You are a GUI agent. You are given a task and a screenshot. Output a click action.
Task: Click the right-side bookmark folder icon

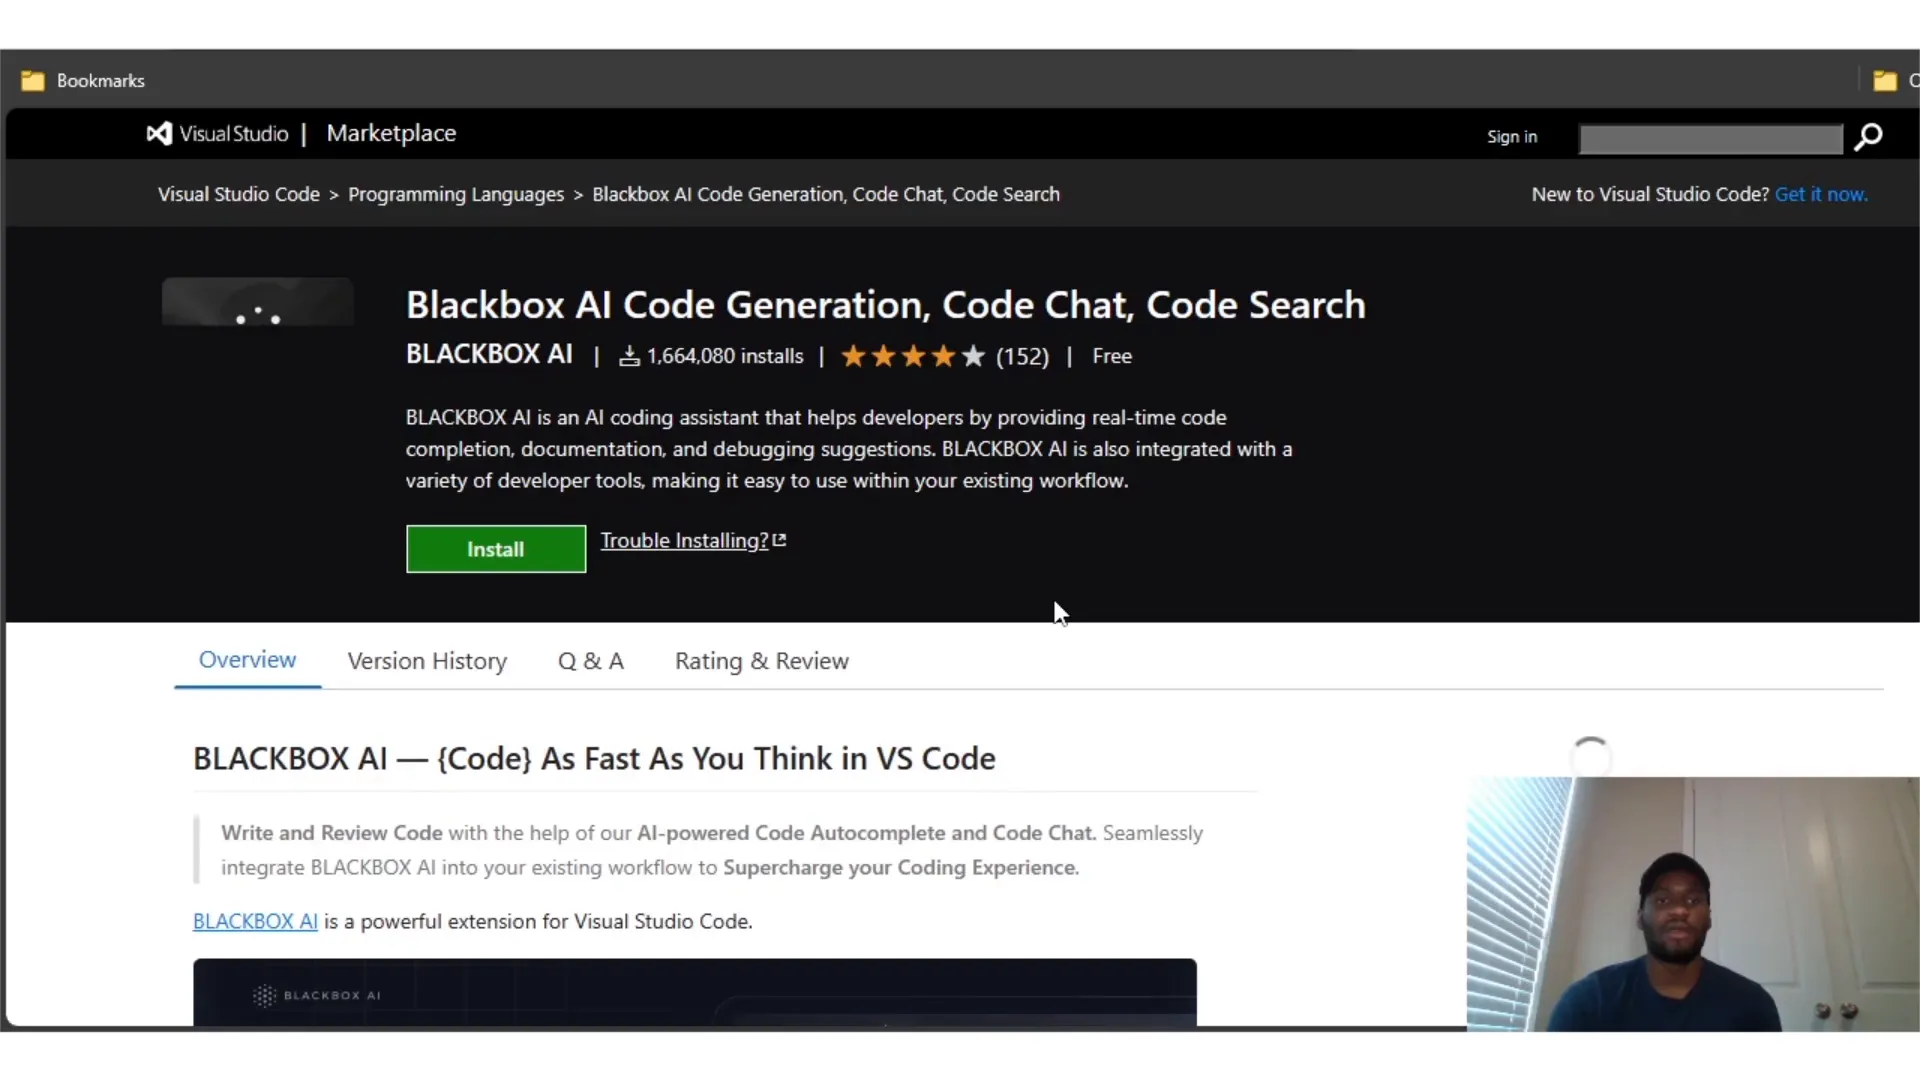pos(1884,81)
